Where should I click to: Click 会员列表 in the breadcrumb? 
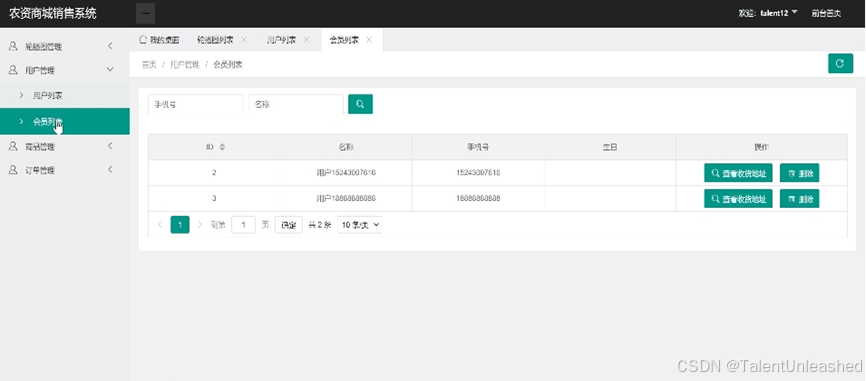(x=228, y=65)
